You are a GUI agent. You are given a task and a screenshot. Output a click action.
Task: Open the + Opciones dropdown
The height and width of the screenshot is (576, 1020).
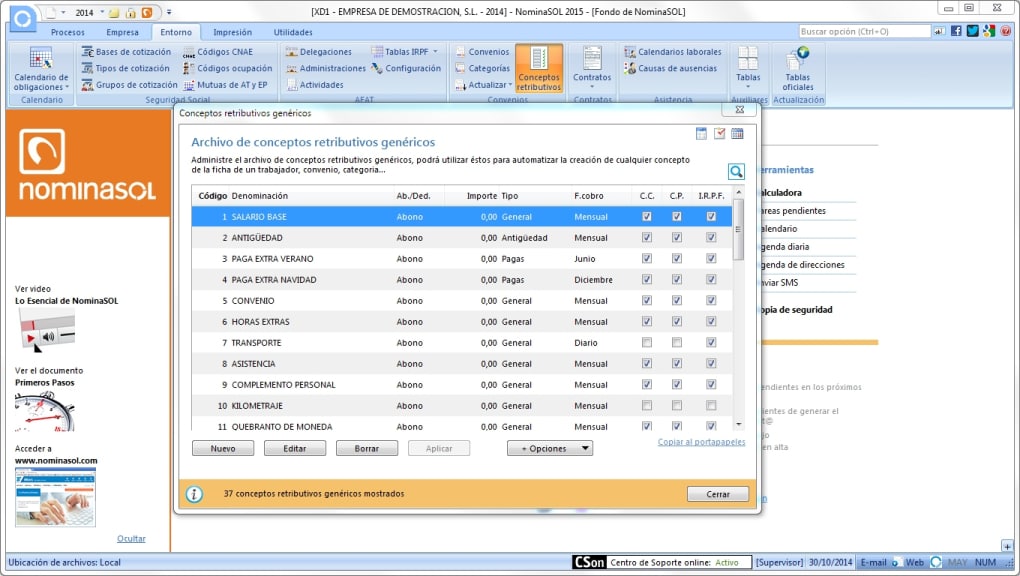[550, 448]
